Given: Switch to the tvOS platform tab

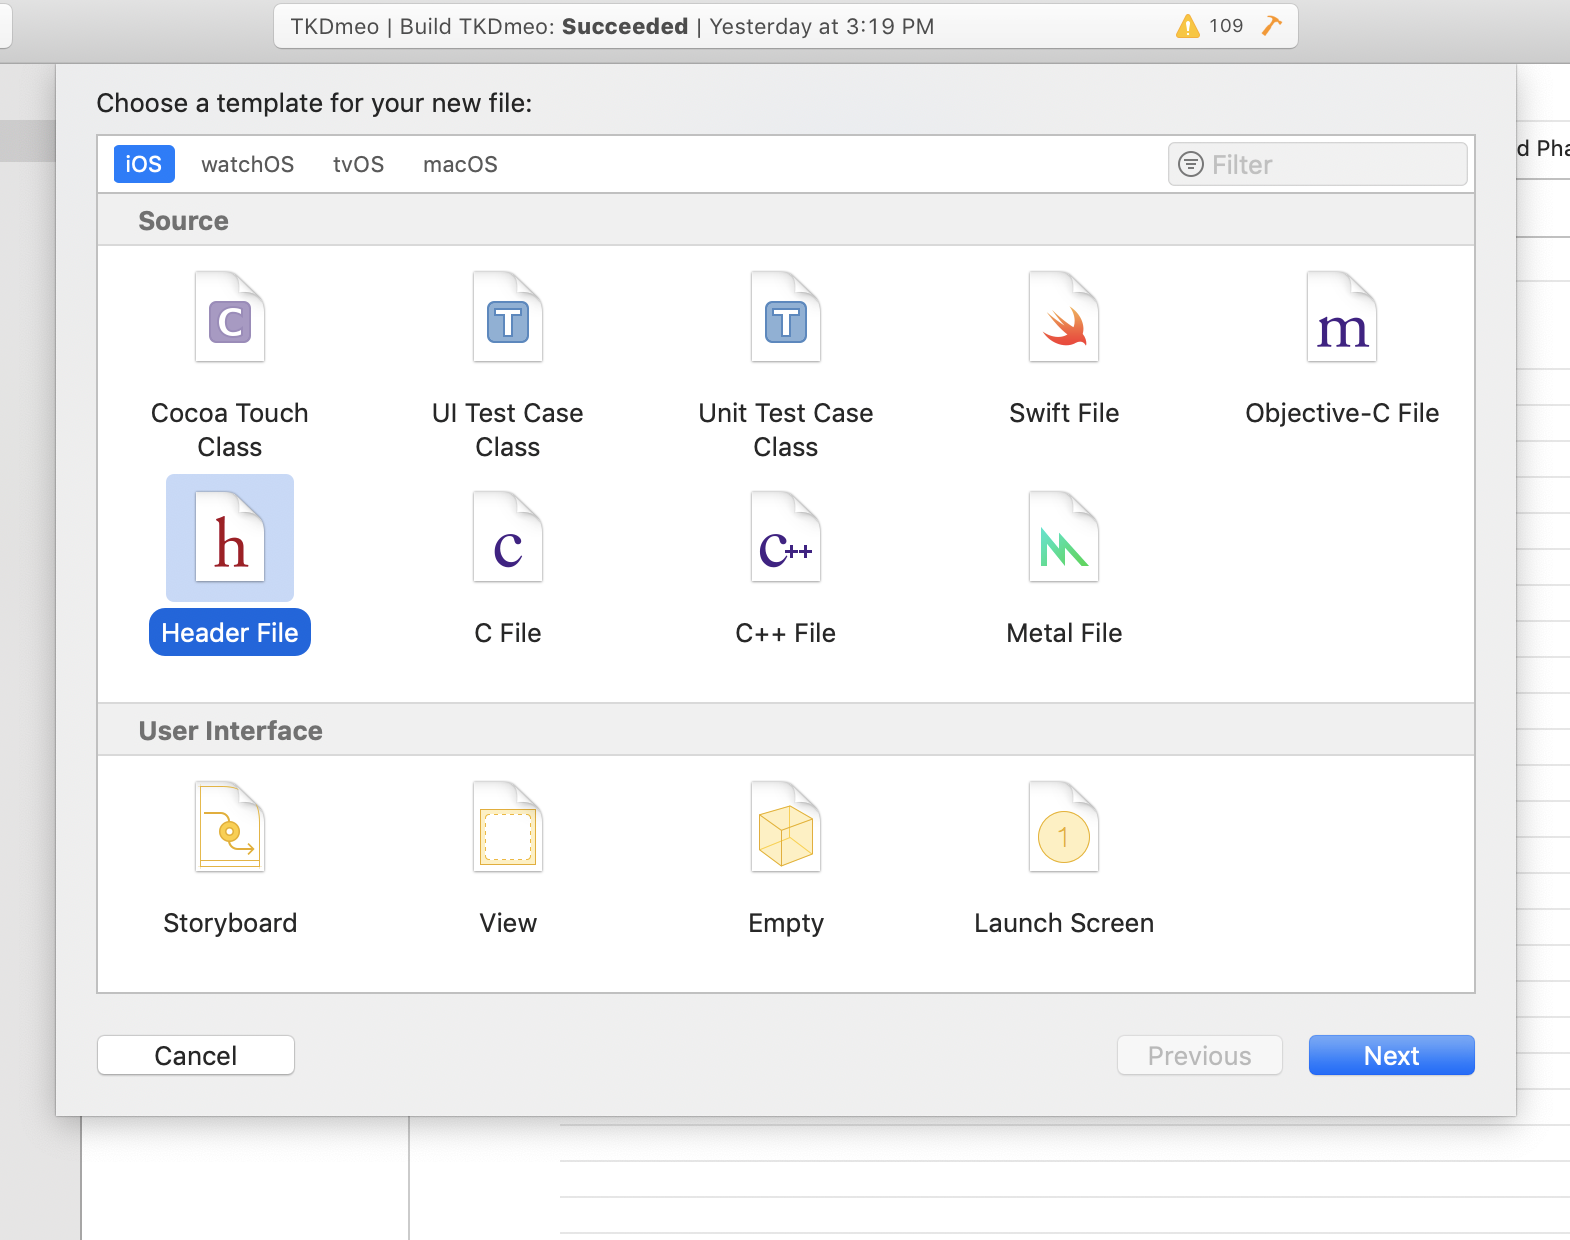Looking at the screenshot, I should tap(359, 164).
